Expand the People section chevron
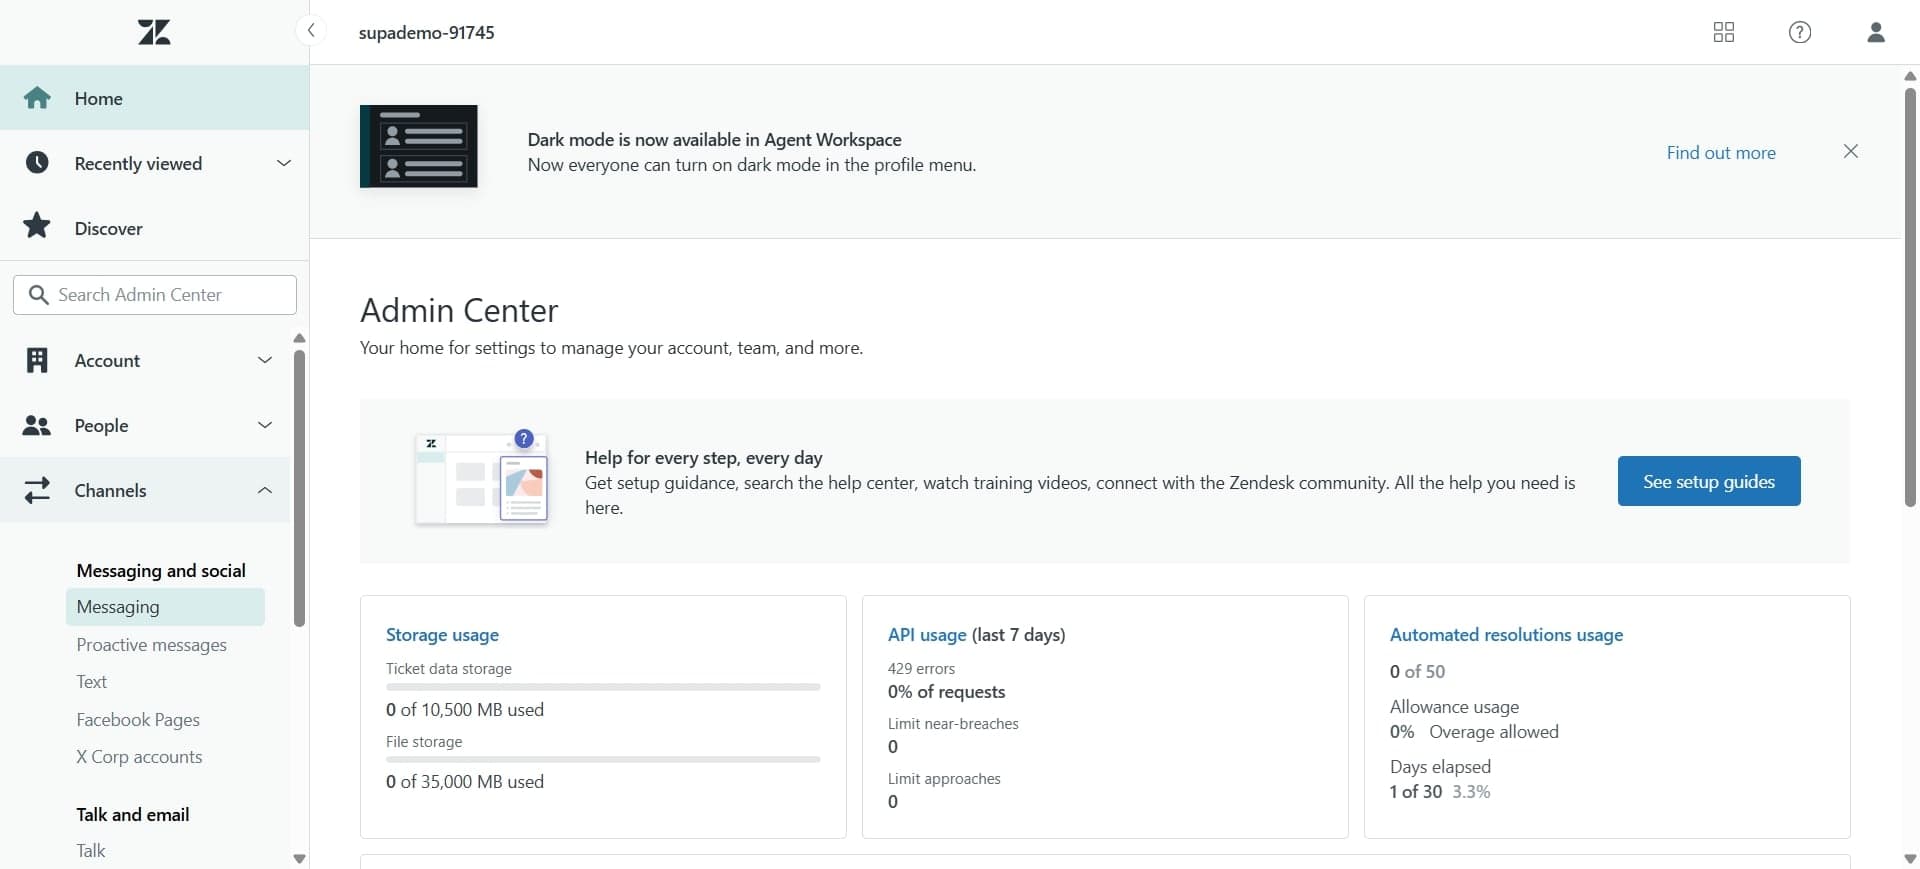1920x869 pixels. [x=265, y=425]
